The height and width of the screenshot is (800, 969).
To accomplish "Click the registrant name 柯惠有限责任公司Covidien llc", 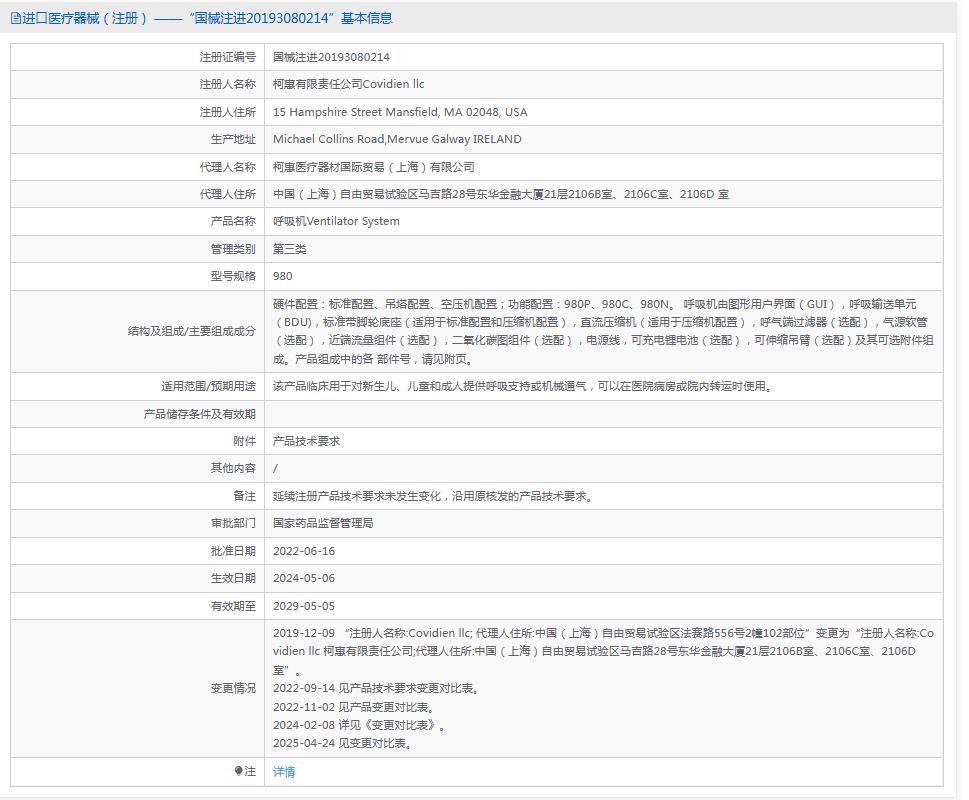I will (348, 85).
